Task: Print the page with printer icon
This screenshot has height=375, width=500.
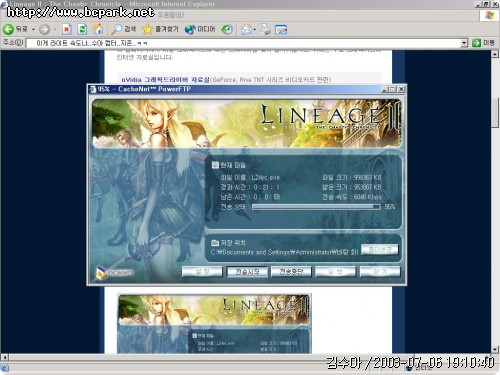Action: click(266, 29)
